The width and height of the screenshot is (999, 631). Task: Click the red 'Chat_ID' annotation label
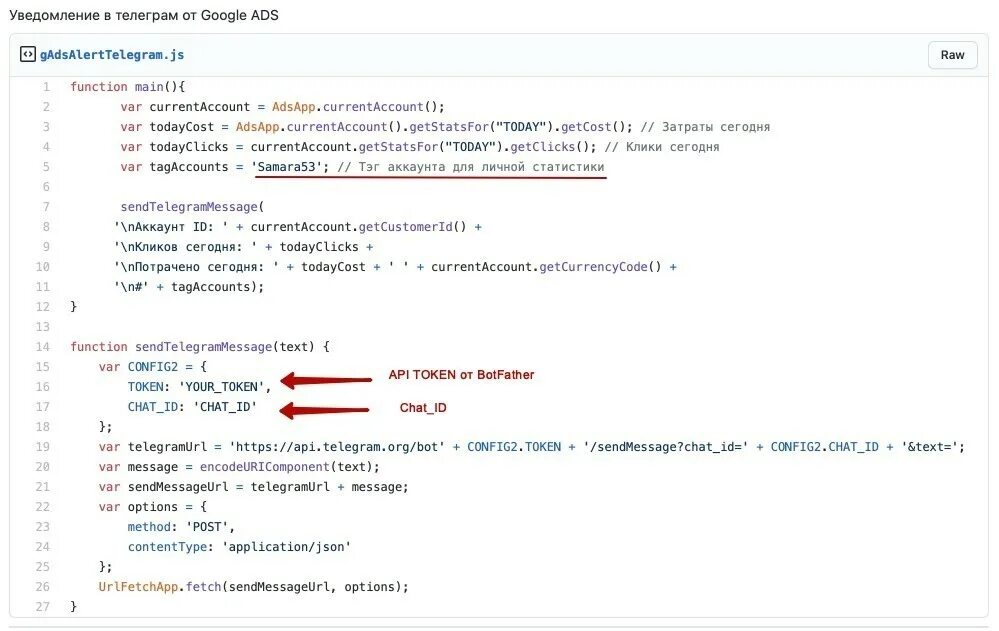coord(423,408)
